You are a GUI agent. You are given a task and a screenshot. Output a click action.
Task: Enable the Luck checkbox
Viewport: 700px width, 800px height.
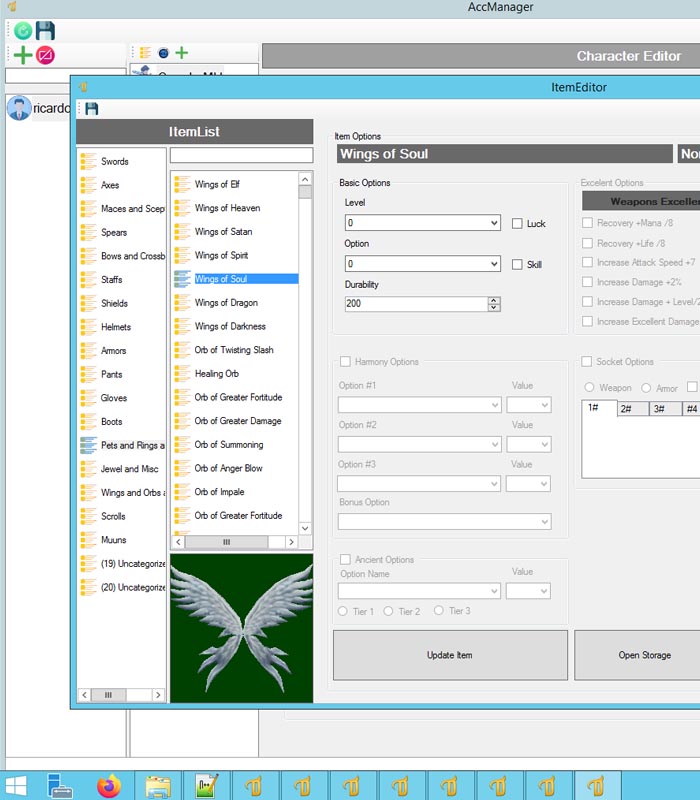click(517, 223)
